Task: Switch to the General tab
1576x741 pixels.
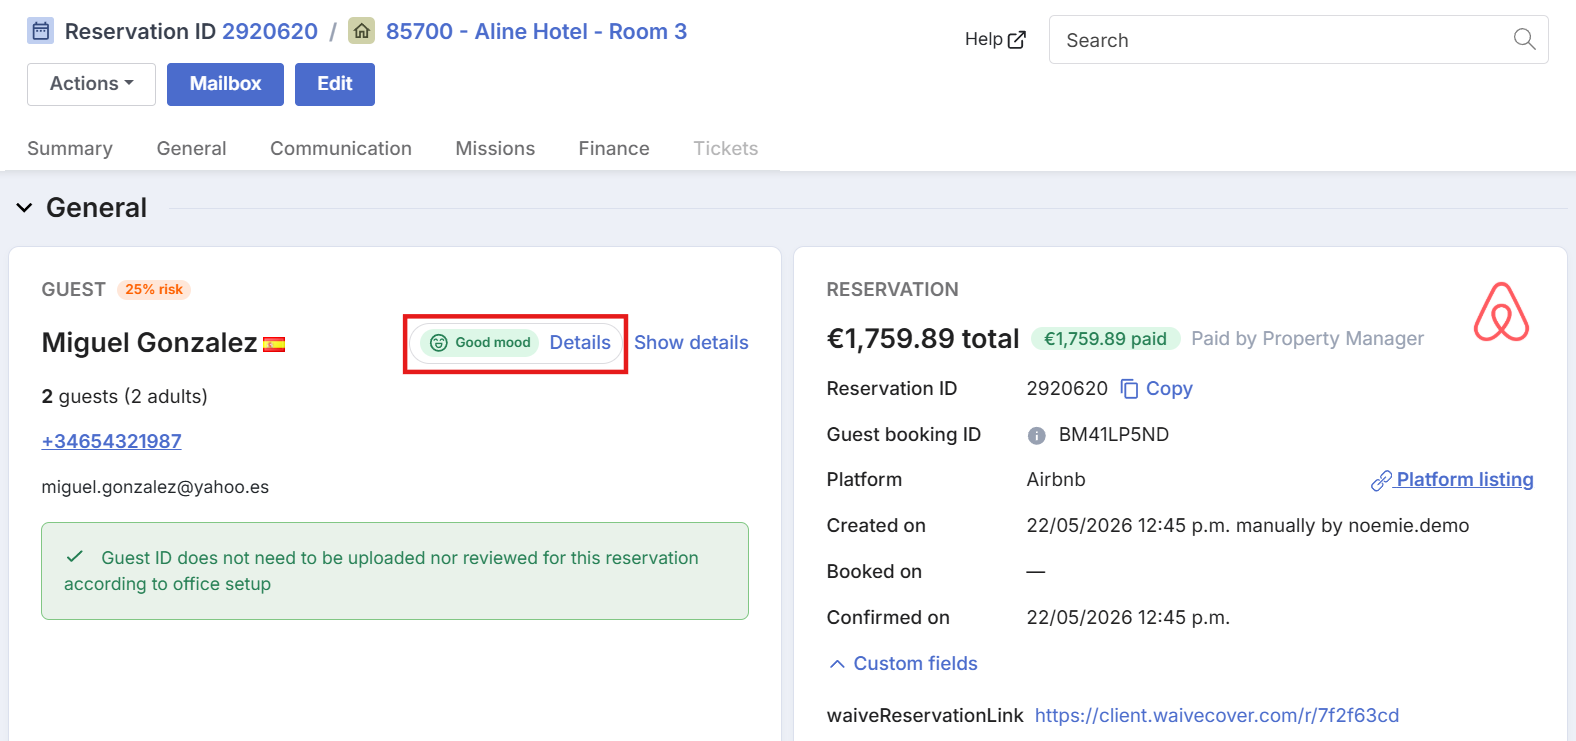Action: (x=191, y=148)
